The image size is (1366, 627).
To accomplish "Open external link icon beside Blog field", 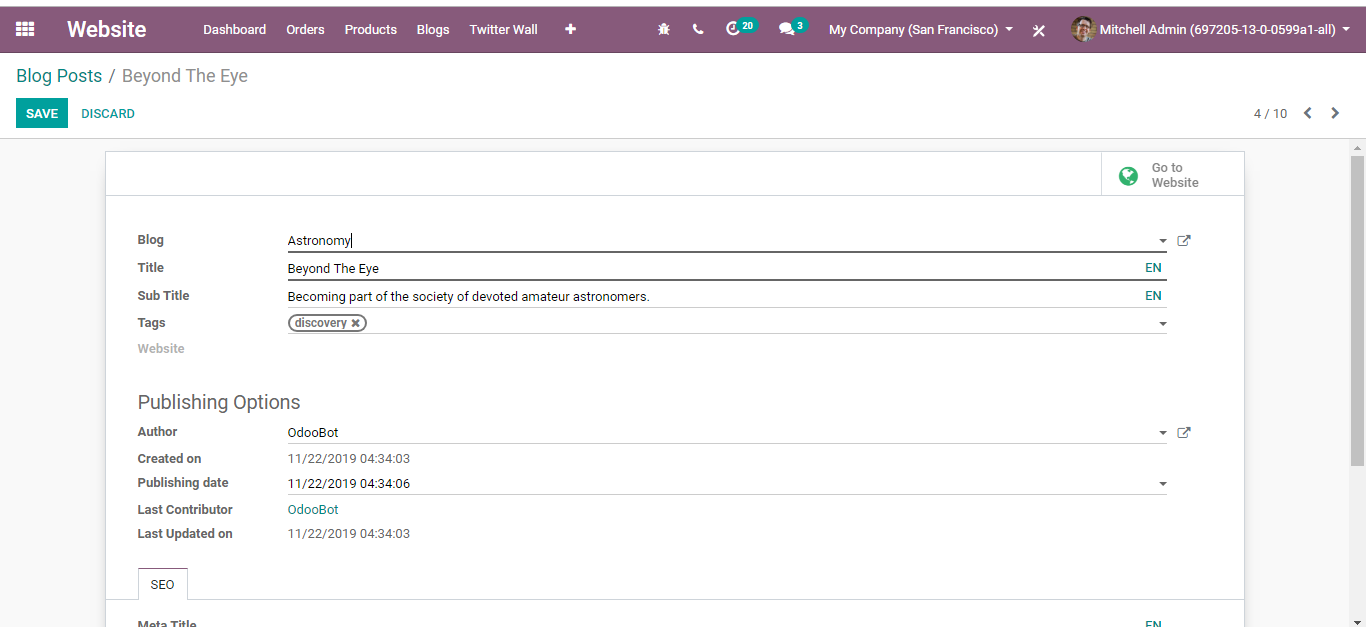I will click(x=1184, y=241).
